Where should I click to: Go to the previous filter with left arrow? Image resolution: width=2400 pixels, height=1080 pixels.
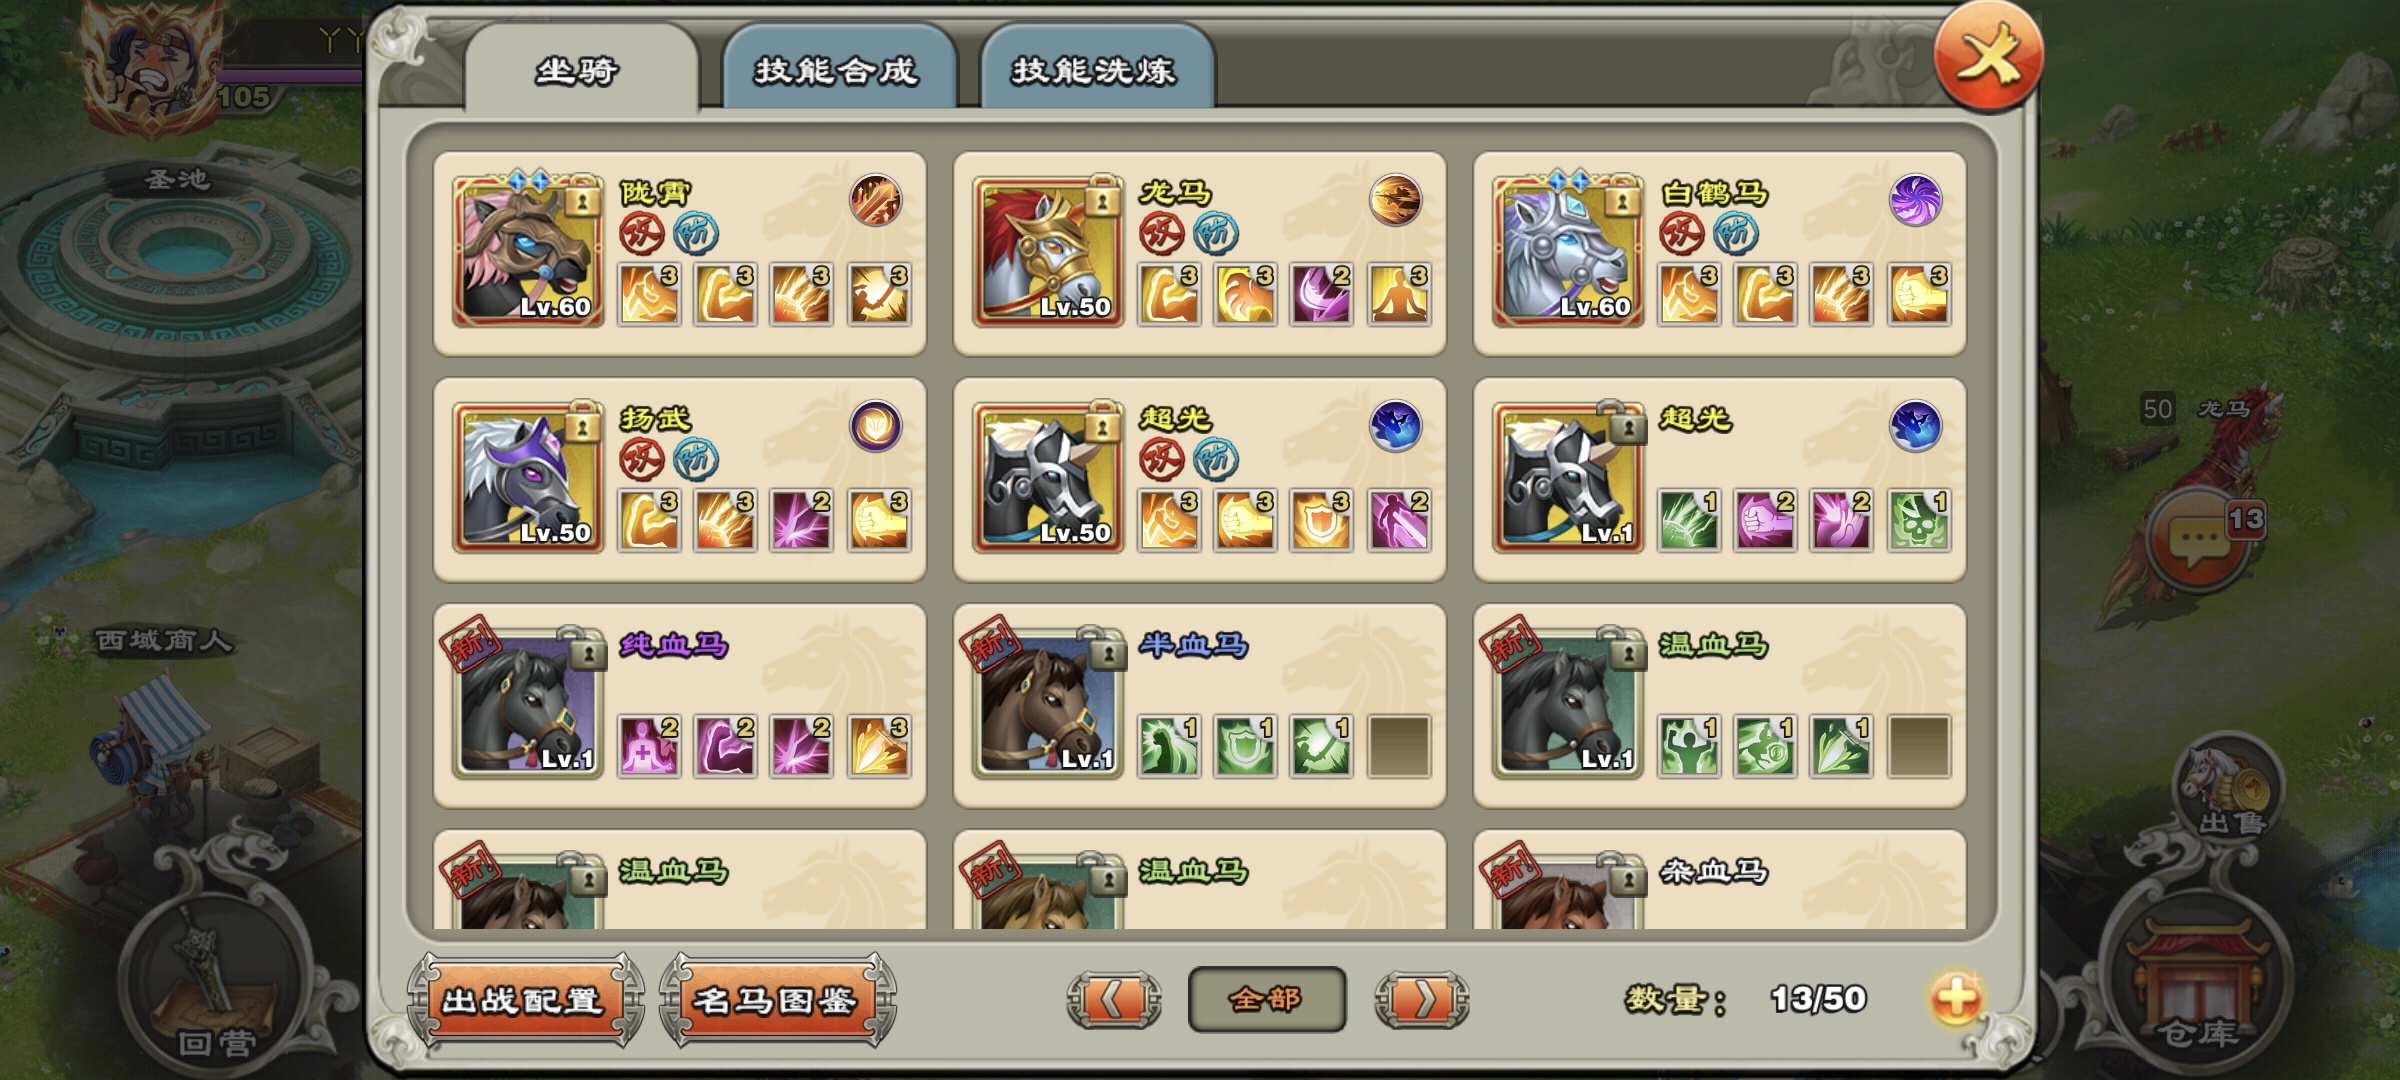[x=1113, y=998]
